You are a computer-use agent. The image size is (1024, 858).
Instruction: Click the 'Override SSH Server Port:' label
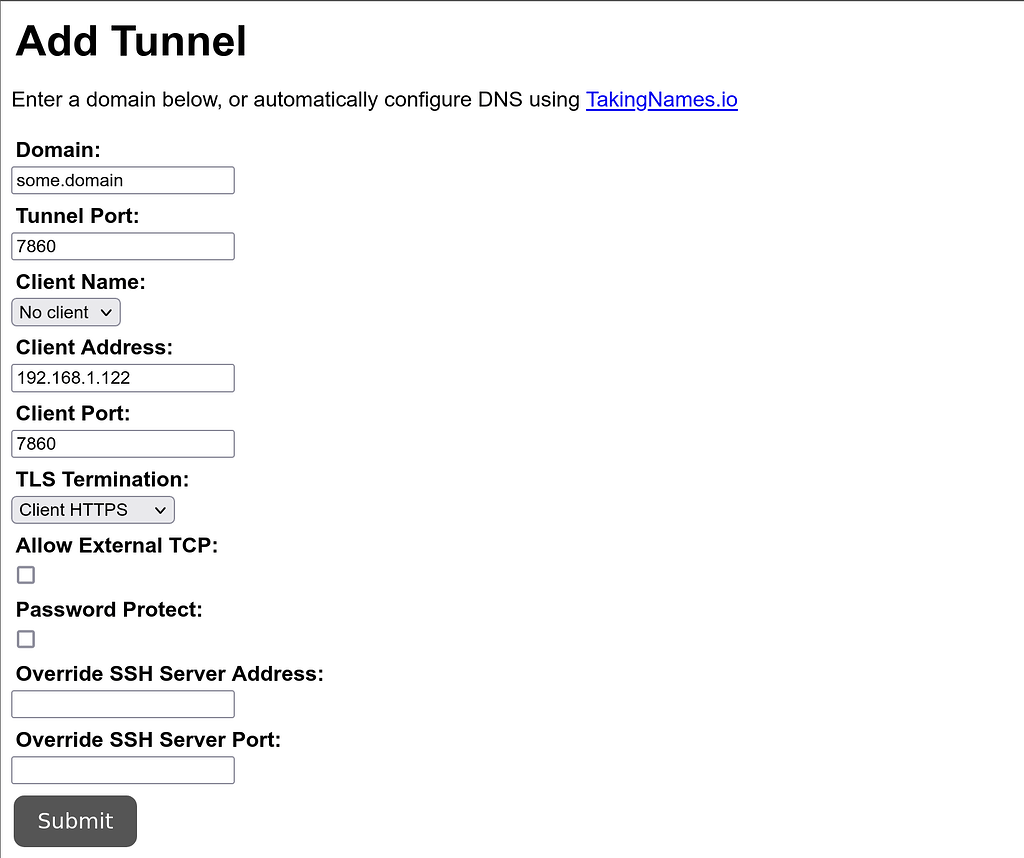tap(149, 740)
